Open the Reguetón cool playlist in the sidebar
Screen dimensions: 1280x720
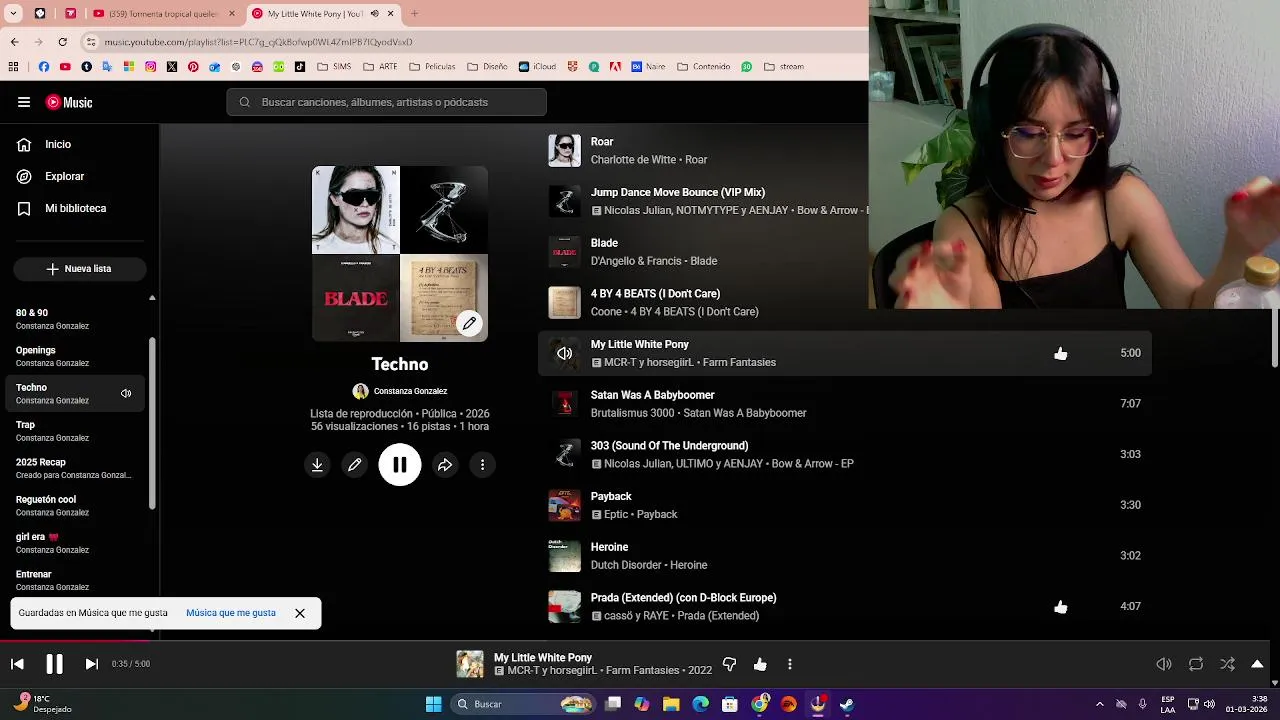75,505
